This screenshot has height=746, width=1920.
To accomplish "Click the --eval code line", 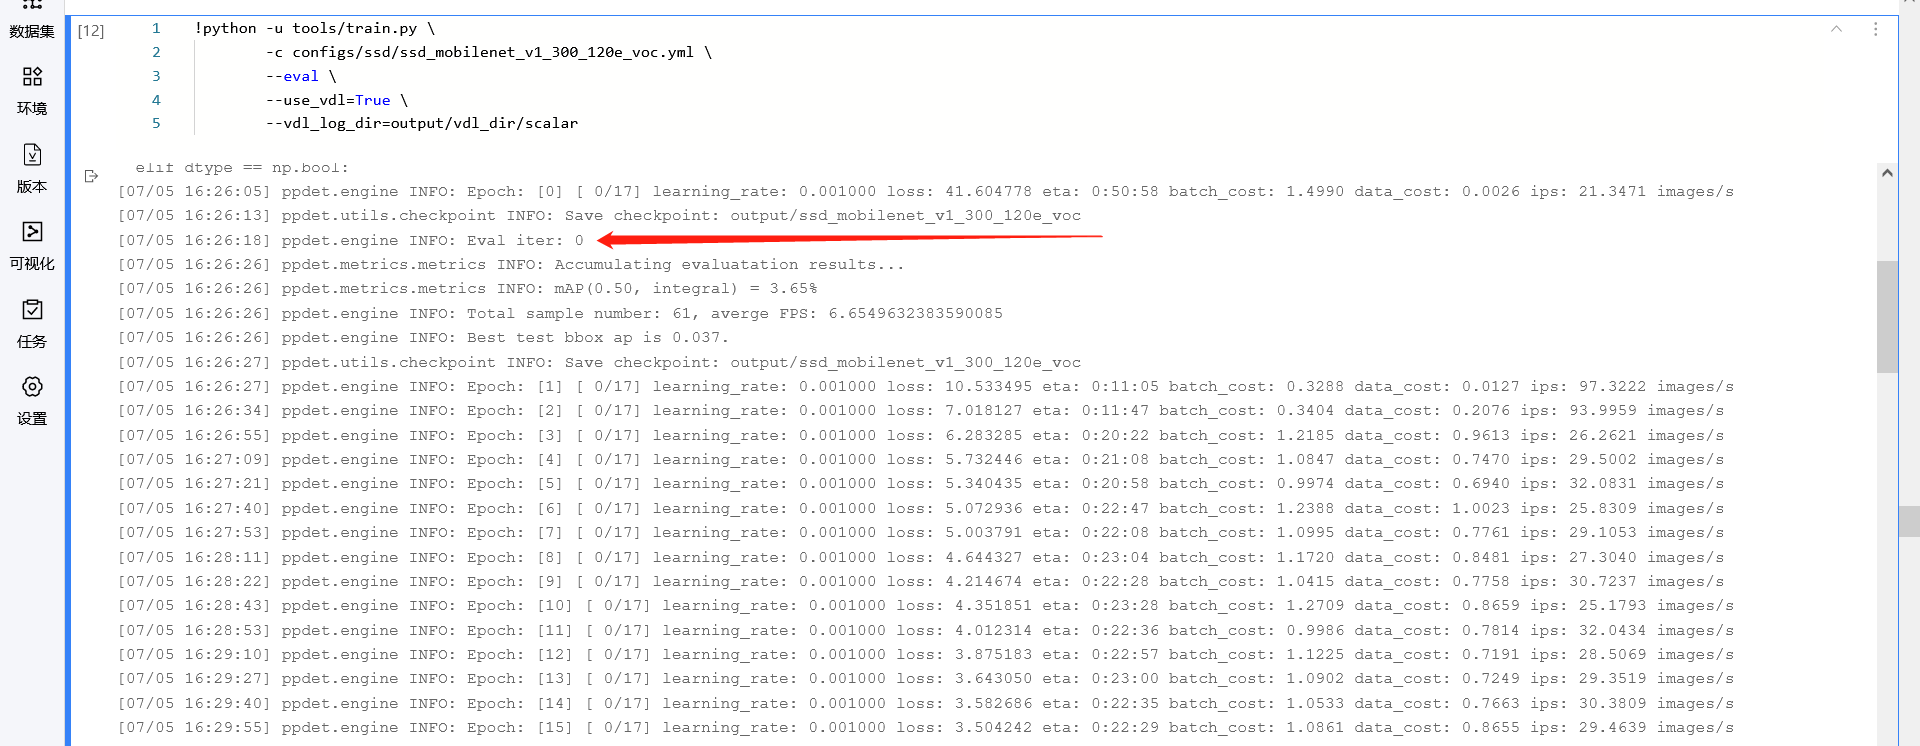I will point(301,76).
